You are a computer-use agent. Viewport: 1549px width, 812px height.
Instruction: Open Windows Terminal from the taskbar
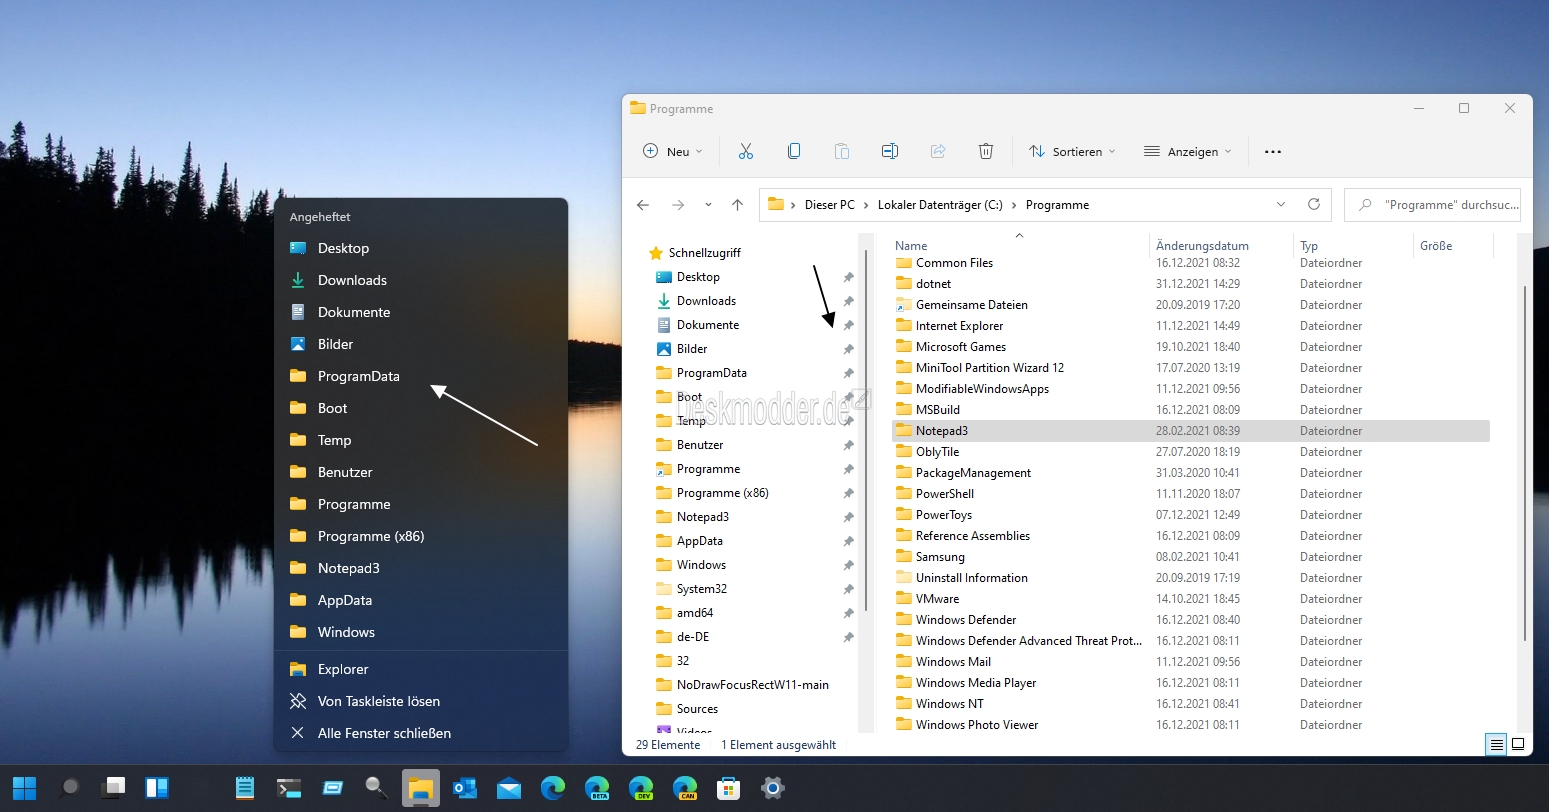click(289, 788)
